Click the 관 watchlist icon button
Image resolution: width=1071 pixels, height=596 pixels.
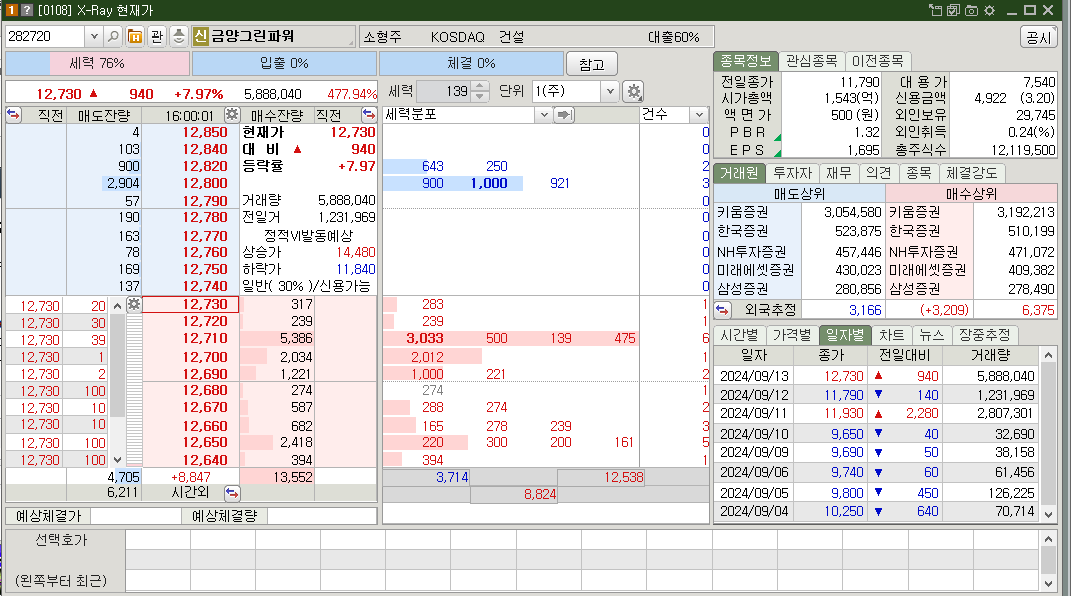coord(157,36)
